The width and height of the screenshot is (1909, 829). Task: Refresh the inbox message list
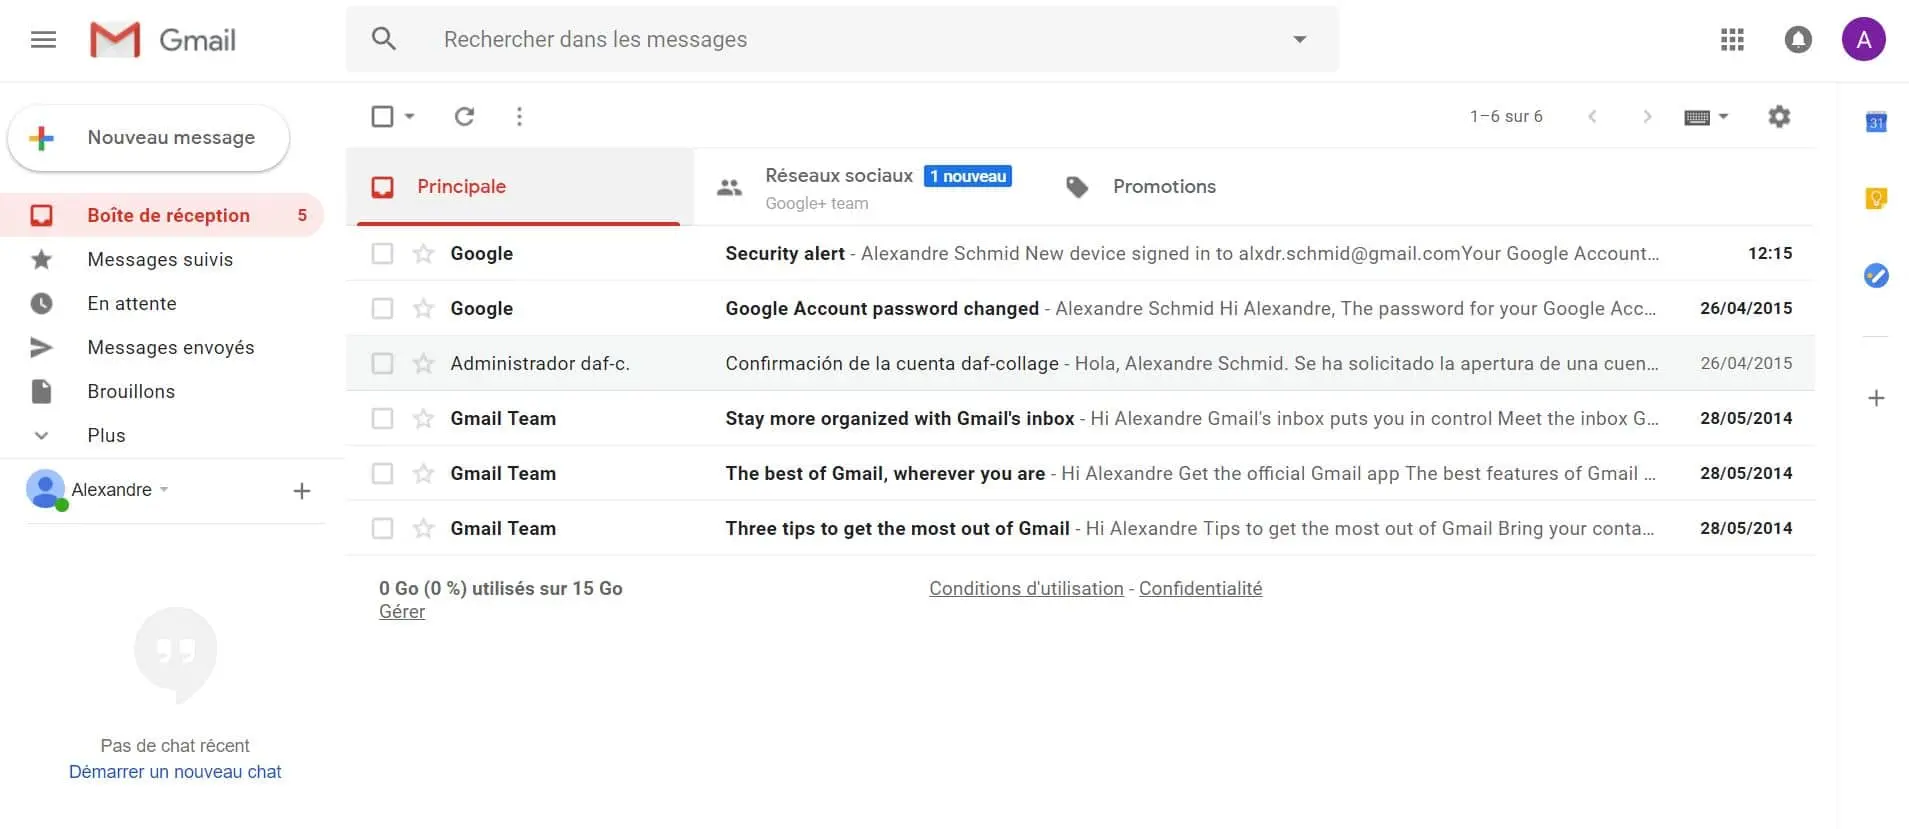tap(464, 116)
